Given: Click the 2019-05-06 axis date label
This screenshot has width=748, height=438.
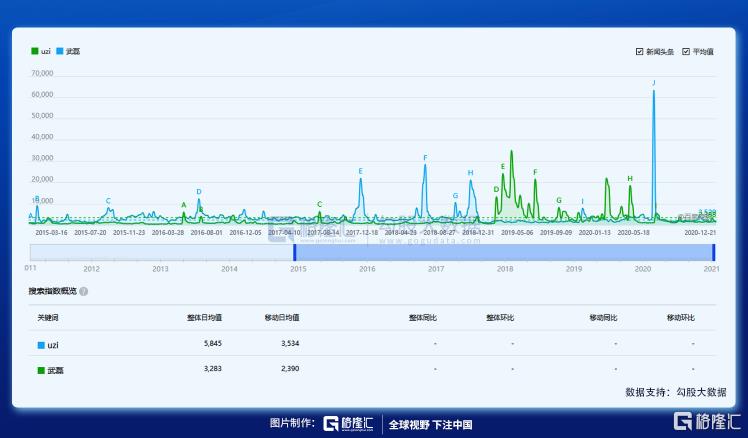Looking at the screenshot, I should tap(517, 232).
